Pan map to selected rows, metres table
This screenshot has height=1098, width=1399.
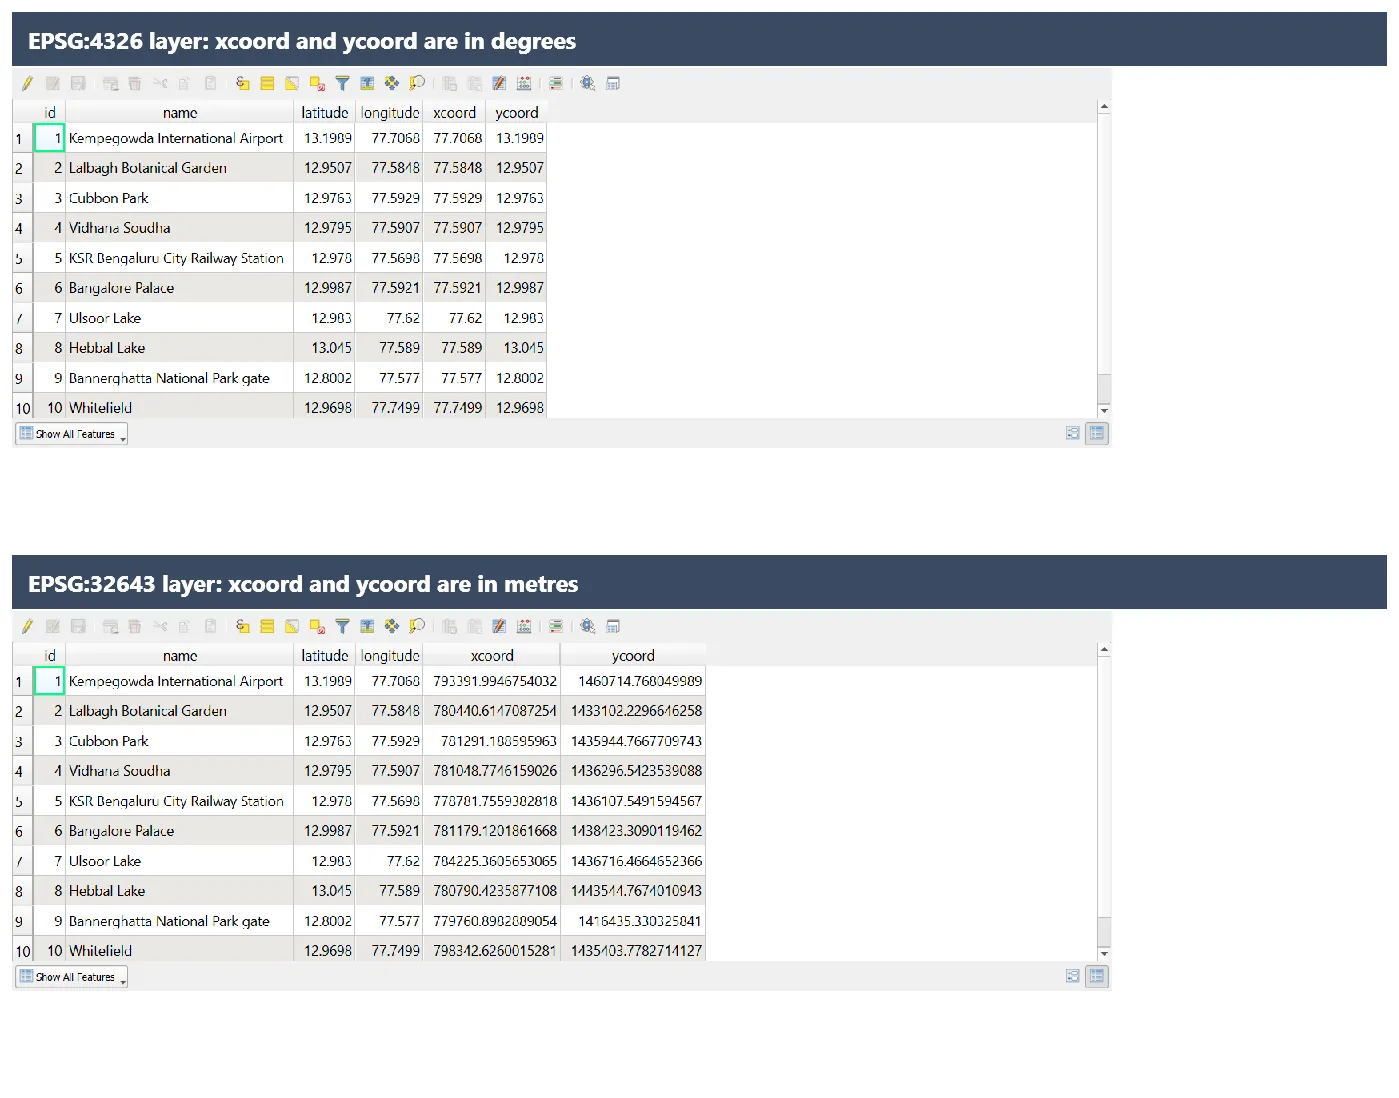(392, 626)
